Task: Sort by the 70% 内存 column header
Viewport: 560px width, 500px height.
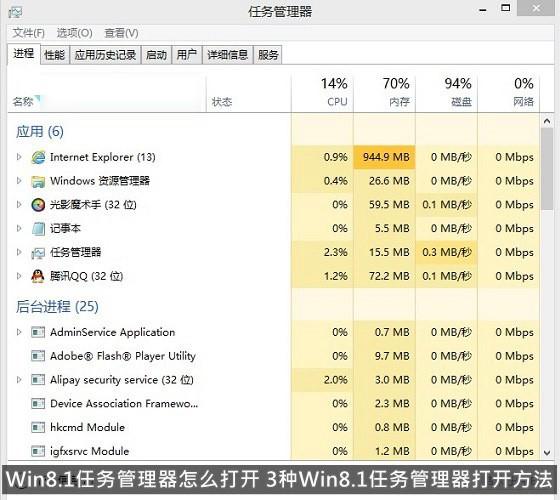Action: pos(385,94)
